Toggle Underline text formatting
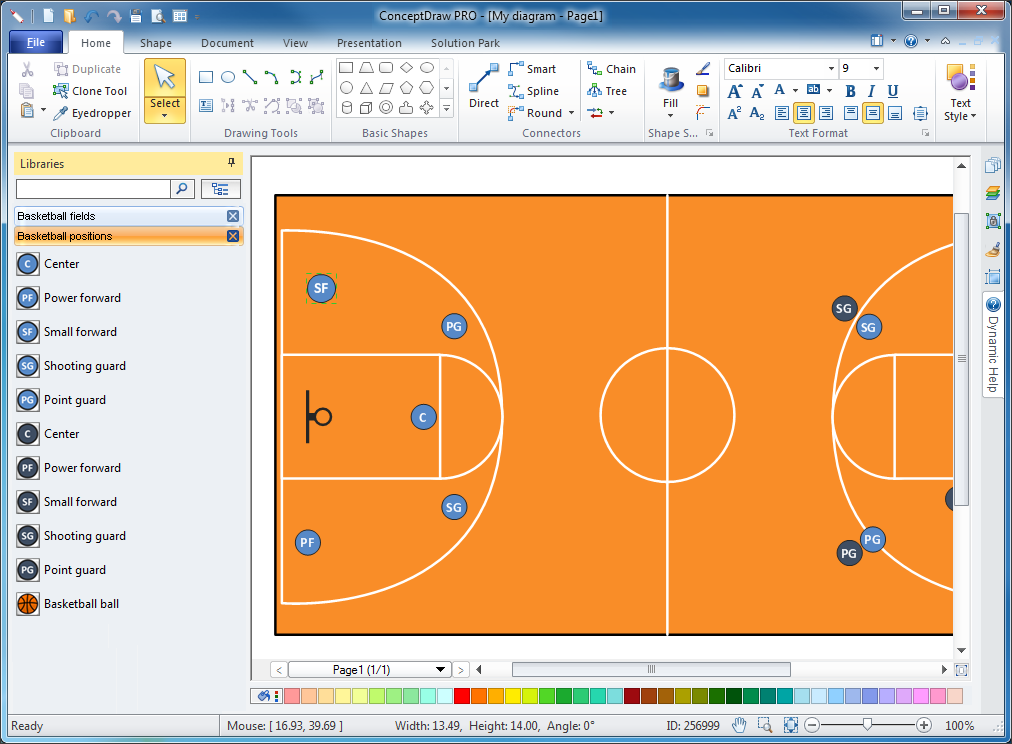The width and height of the screenshot is (1012, 744). tap(893, 91)
